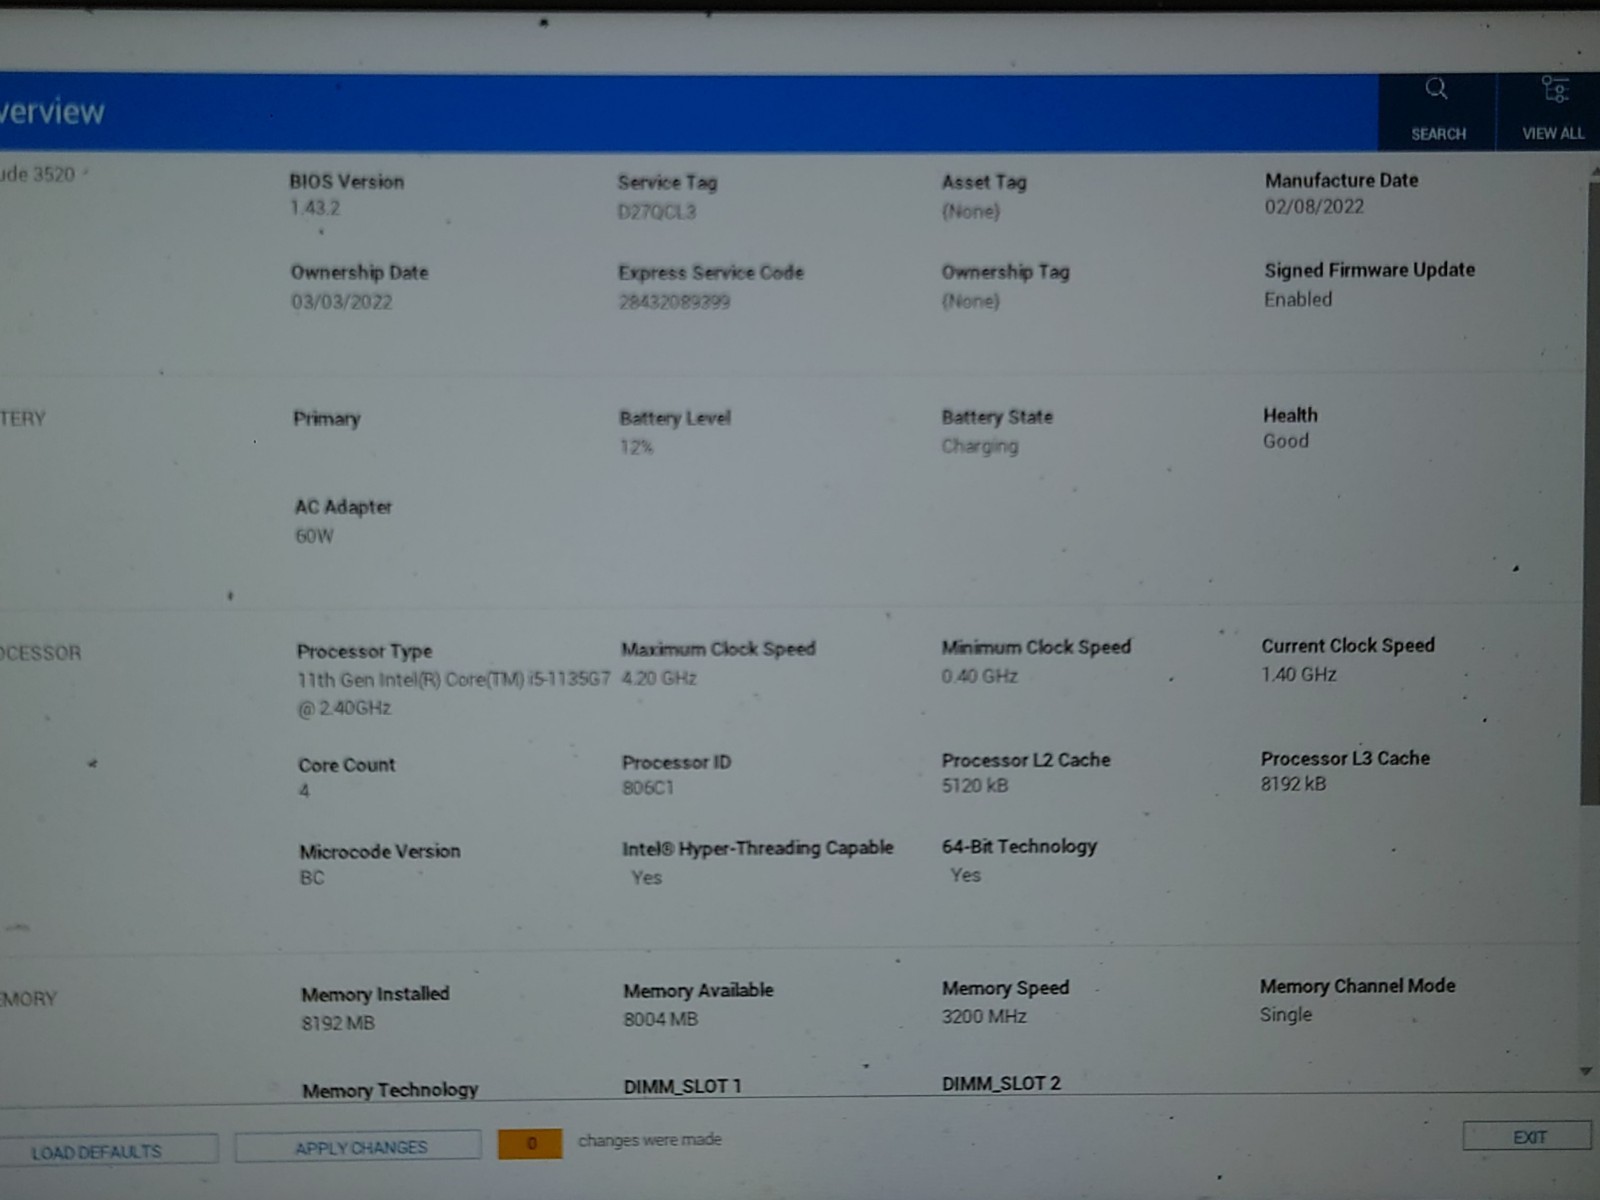
Task: Click the Asset Tag (None) value
Action: pos(970,211)
